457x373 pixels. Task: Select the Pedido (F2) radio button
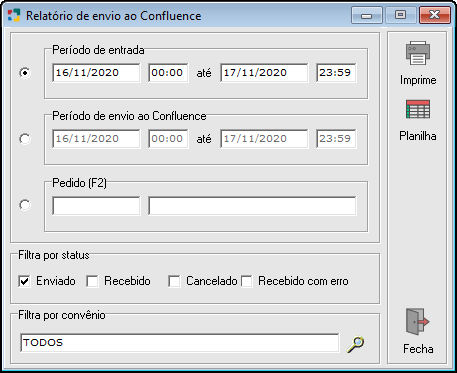25,205
